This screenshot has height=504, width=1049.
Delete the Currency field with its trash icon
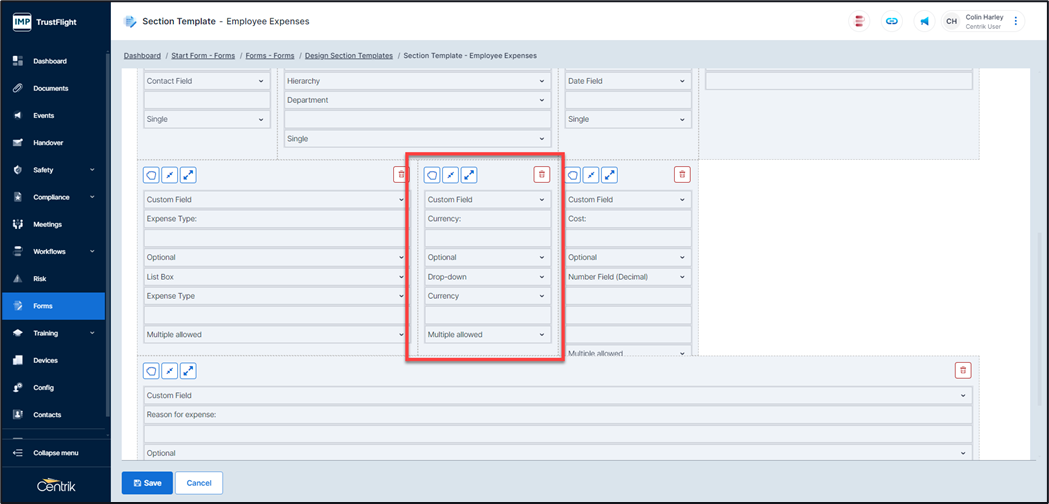(541, 175)
